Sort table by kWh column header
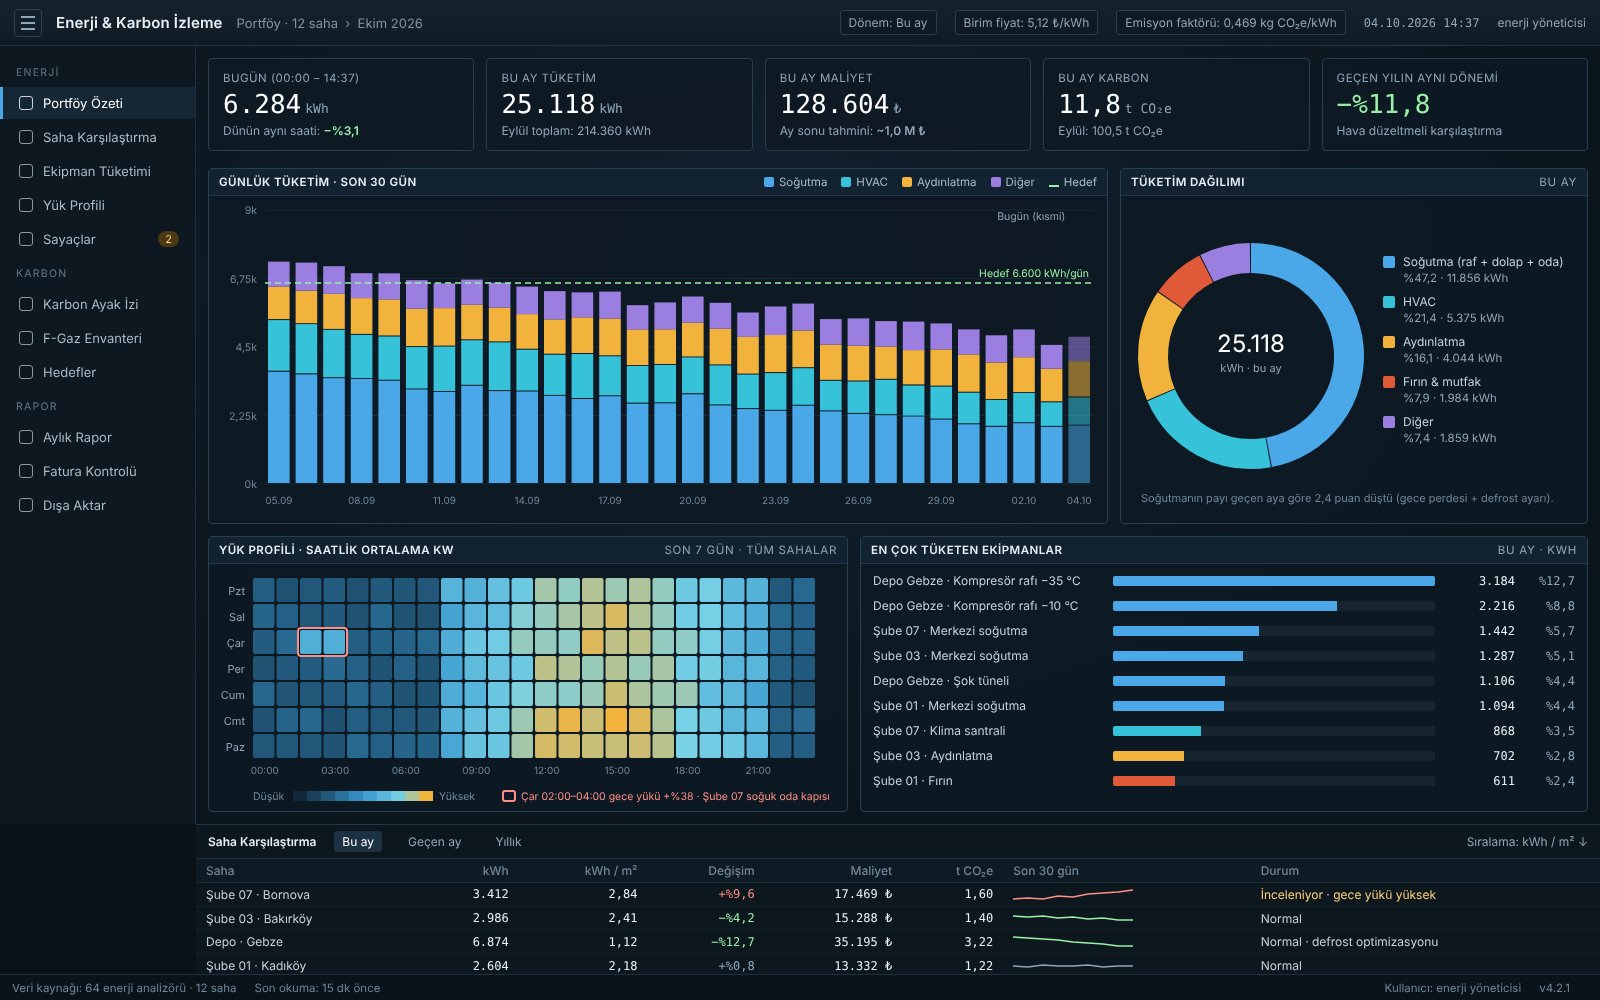The width and height of the screenshot is (1600, 1000). (x=495, y=871)
